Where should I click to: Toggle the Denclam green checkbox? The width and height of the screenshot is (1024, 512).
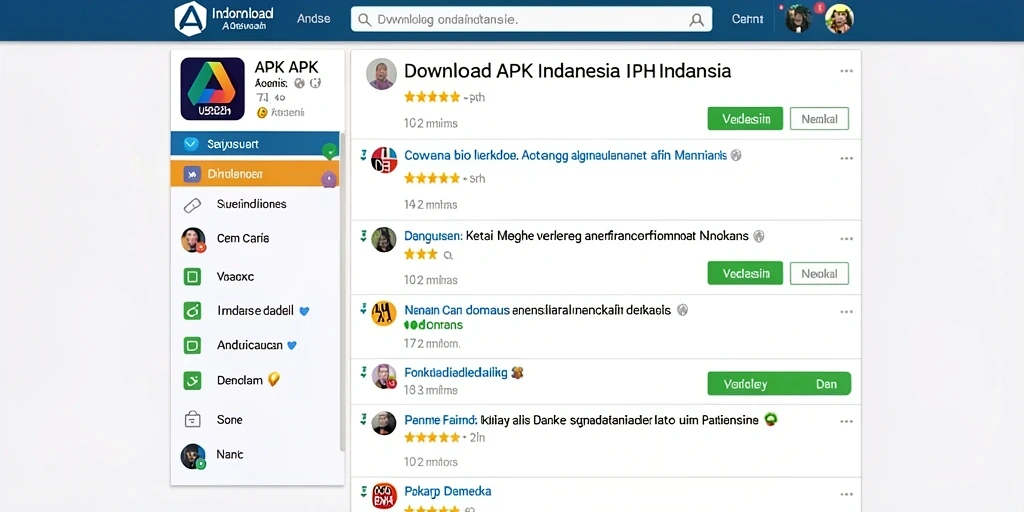(x=192, y=380)
